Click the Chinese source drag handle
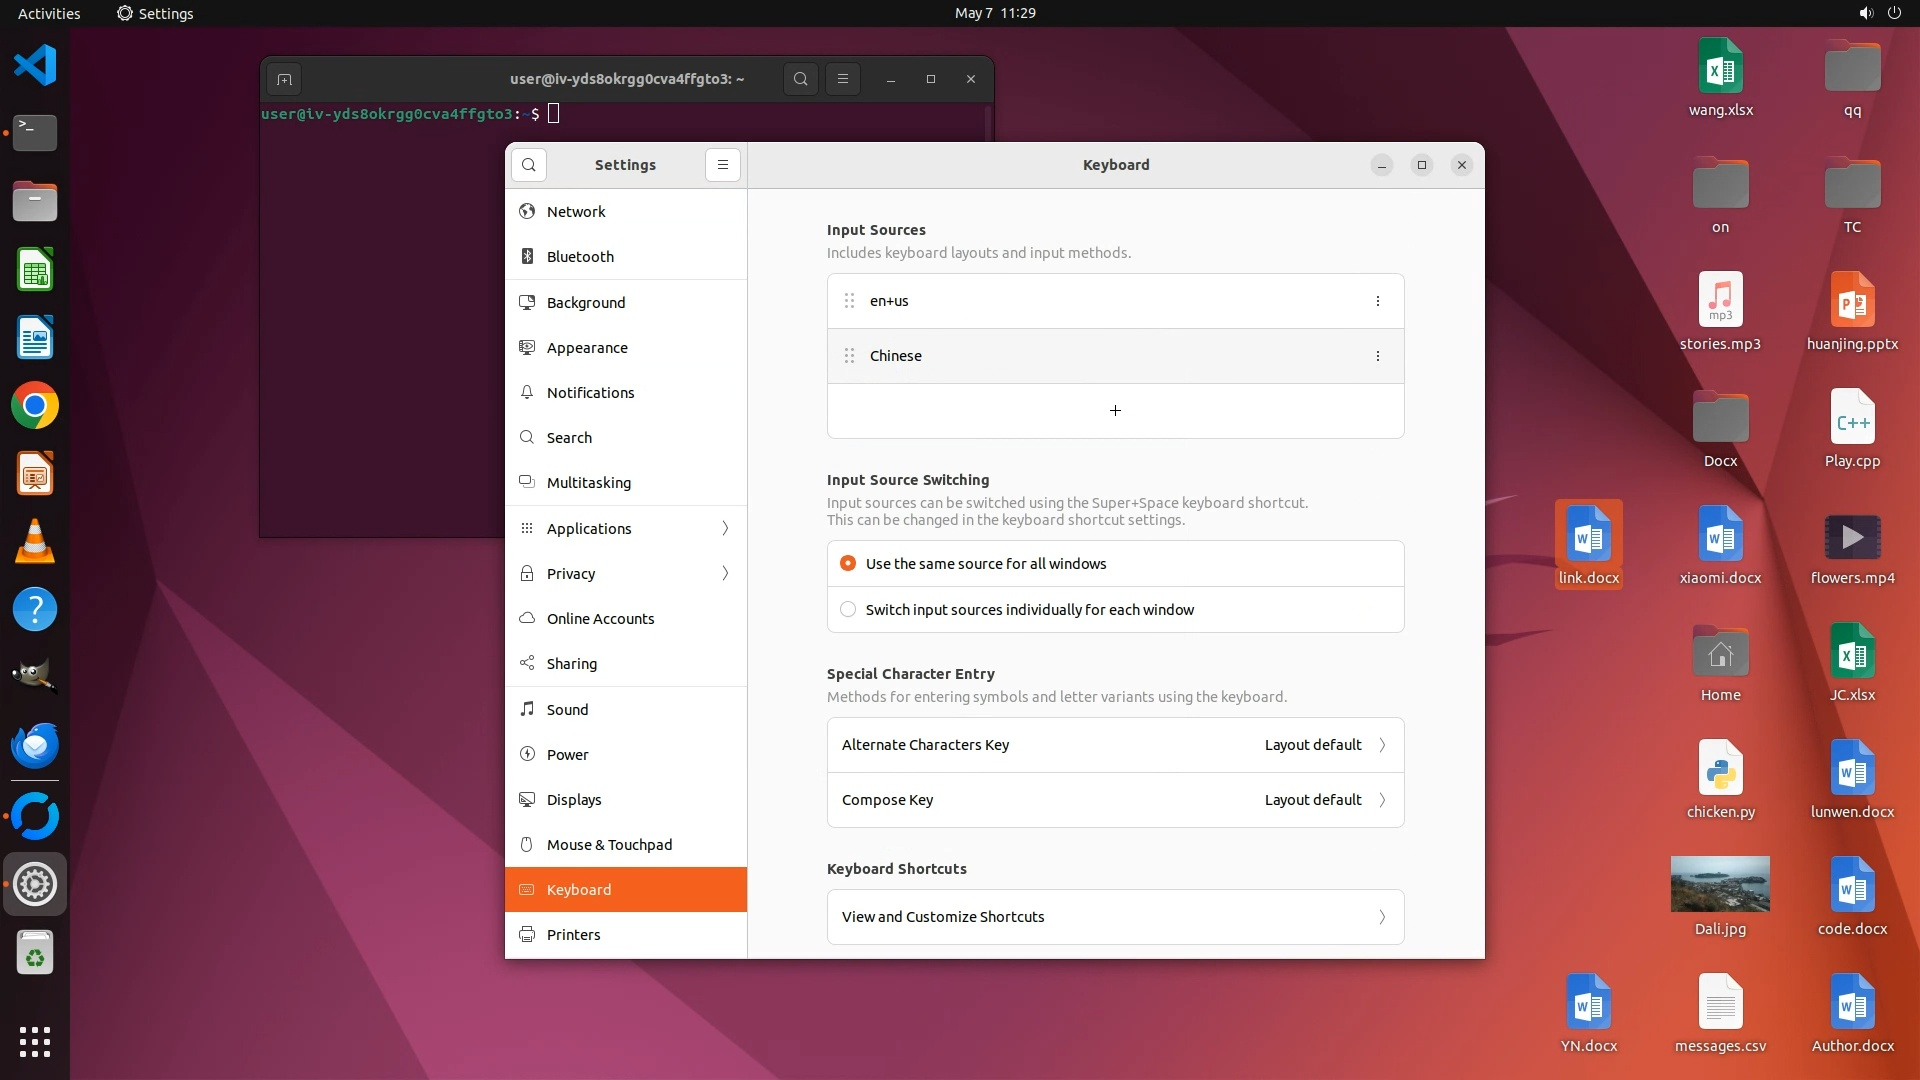Image resolution: width=1920 pixels, height=1080 pixels. point(849,356)
